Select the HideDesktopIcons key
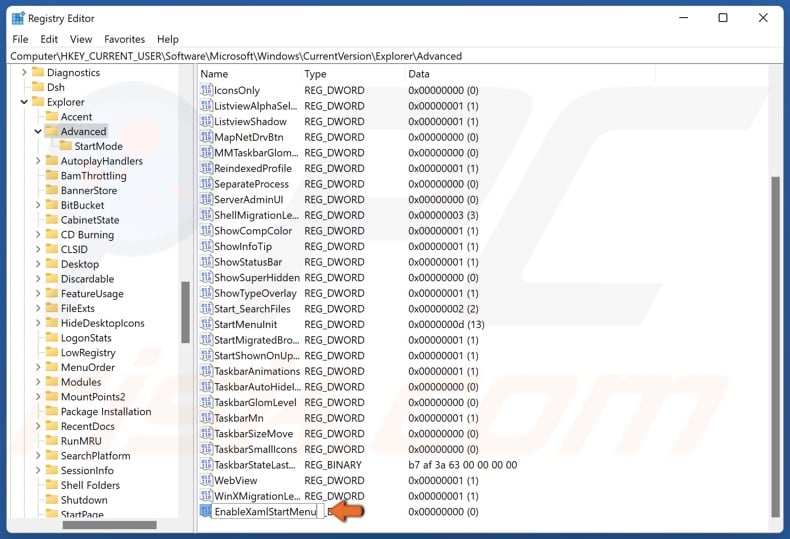This screenshot has width=790, height=539. (x=102, y=323)
